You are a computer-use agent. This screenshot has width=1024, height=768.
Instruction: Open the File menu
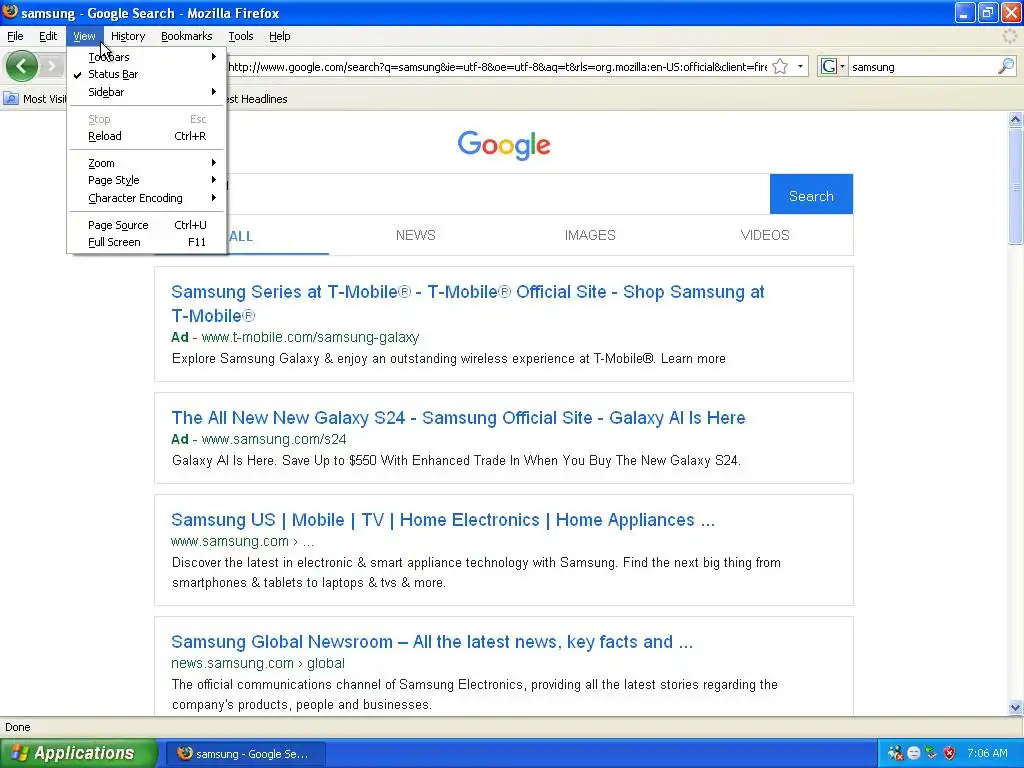tap(15, 36)
